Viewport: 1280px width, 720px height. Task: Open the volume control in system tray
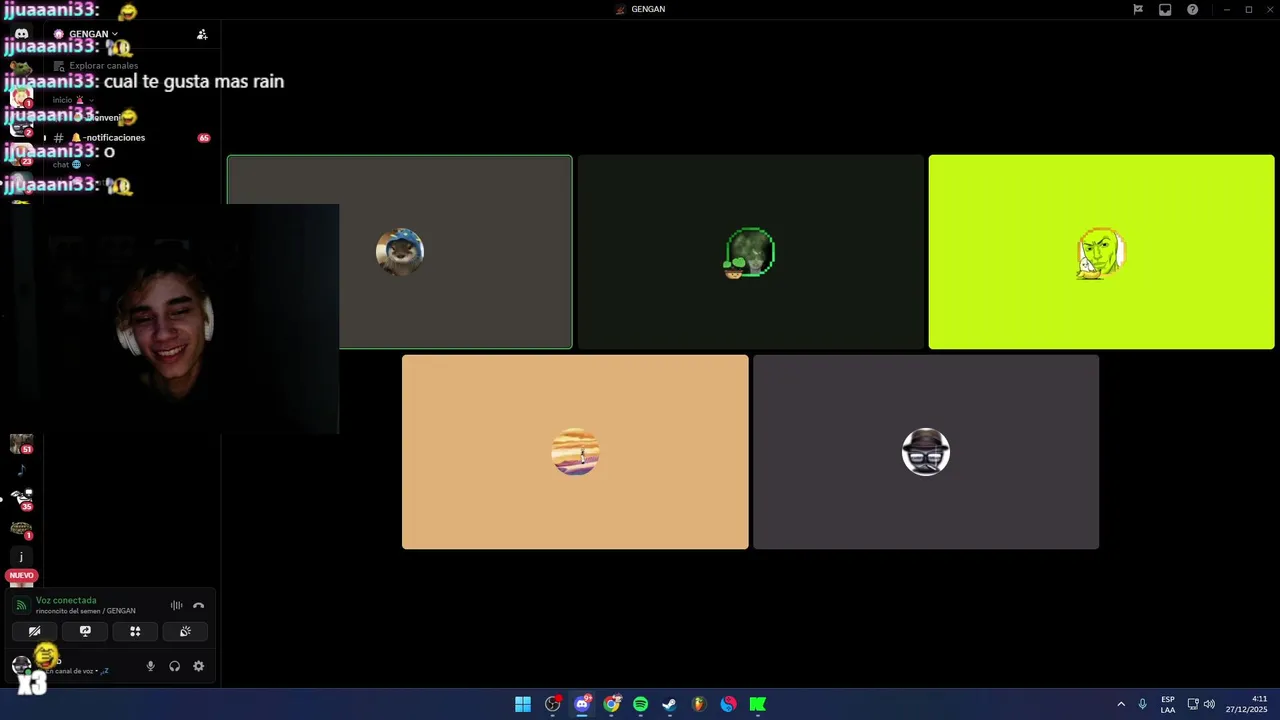[x=1209, y=704]
